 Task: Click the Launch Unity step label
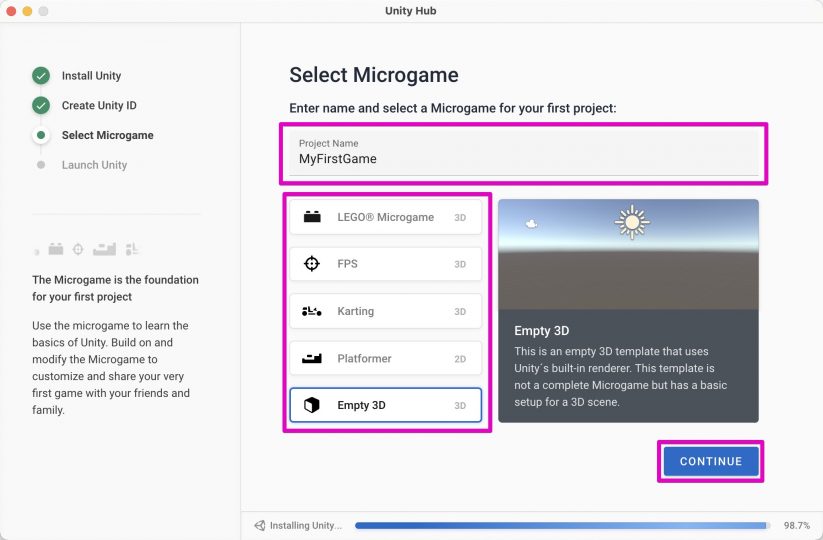pos(94,165)
